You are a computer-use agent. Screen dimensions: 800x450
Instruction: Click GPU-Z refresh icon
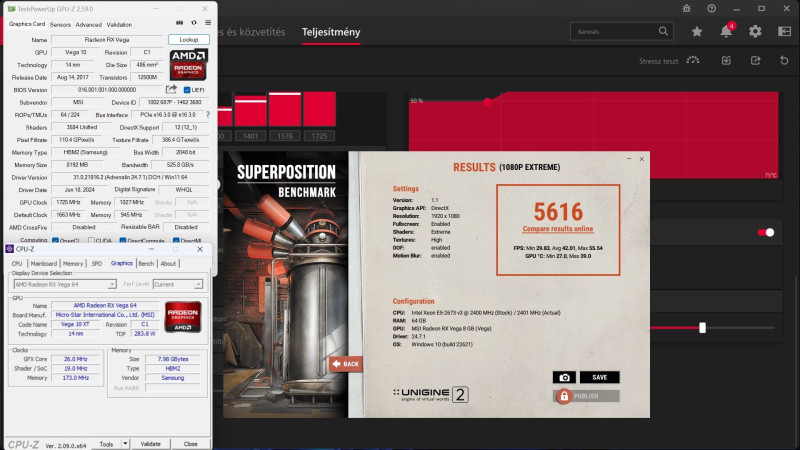coord(194,23)
